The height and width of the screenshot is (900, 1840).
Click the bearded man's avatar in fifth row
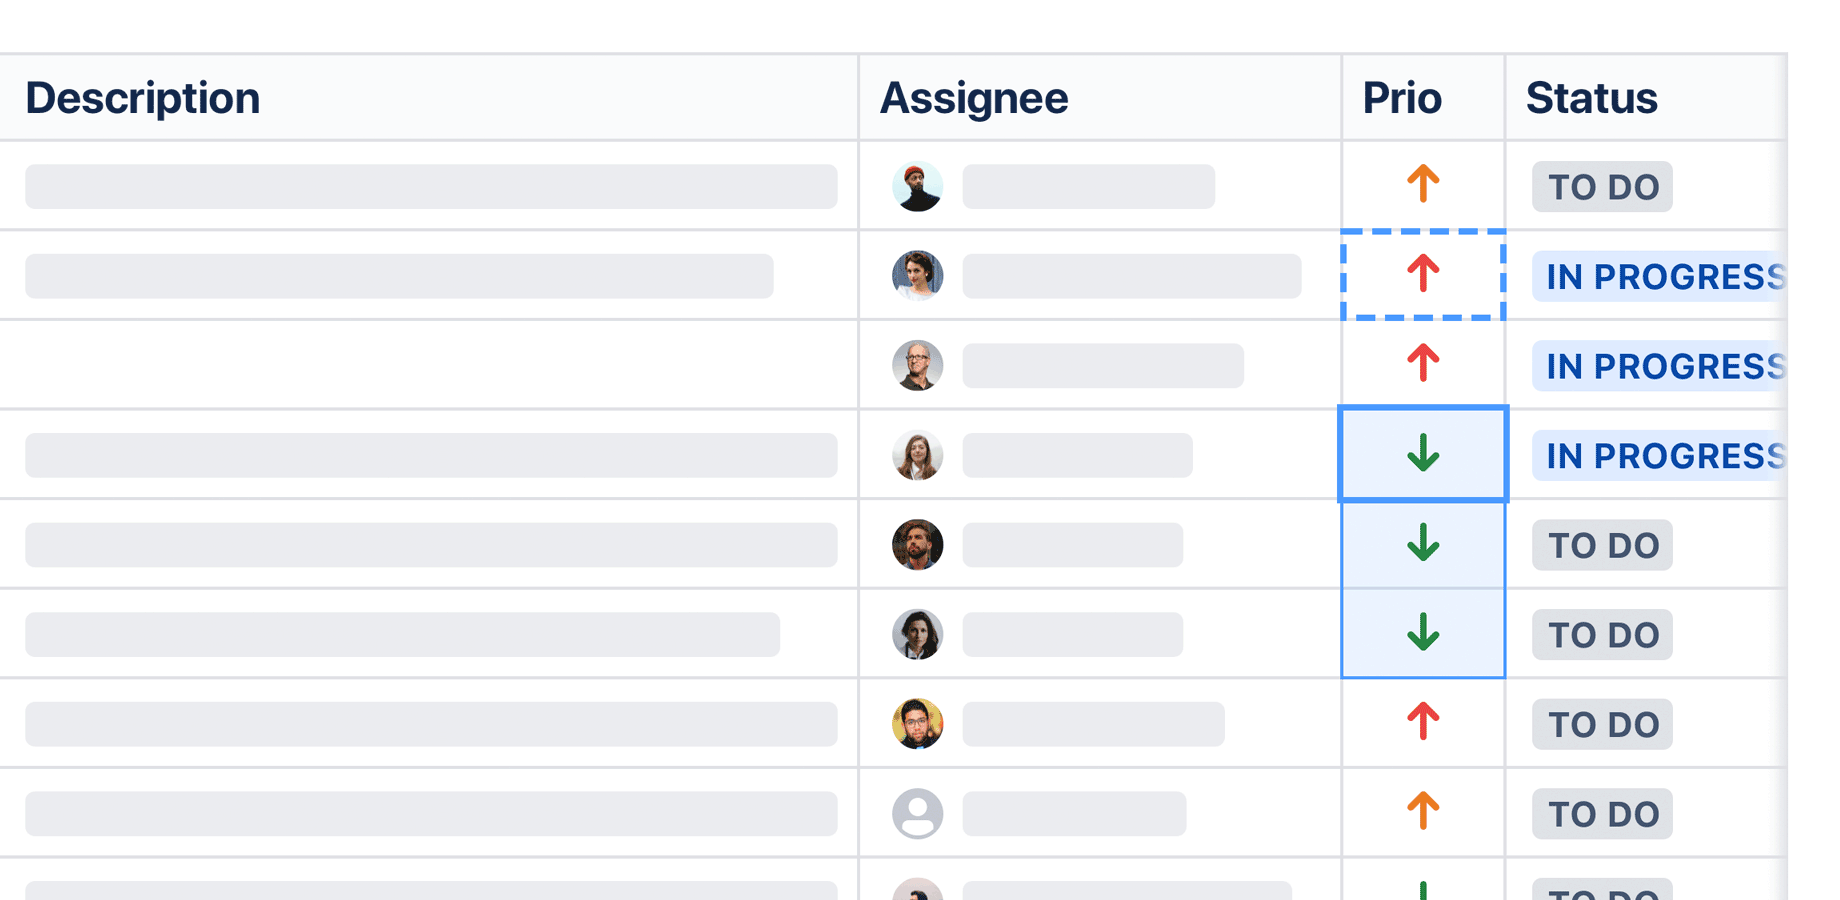(917, 544)
